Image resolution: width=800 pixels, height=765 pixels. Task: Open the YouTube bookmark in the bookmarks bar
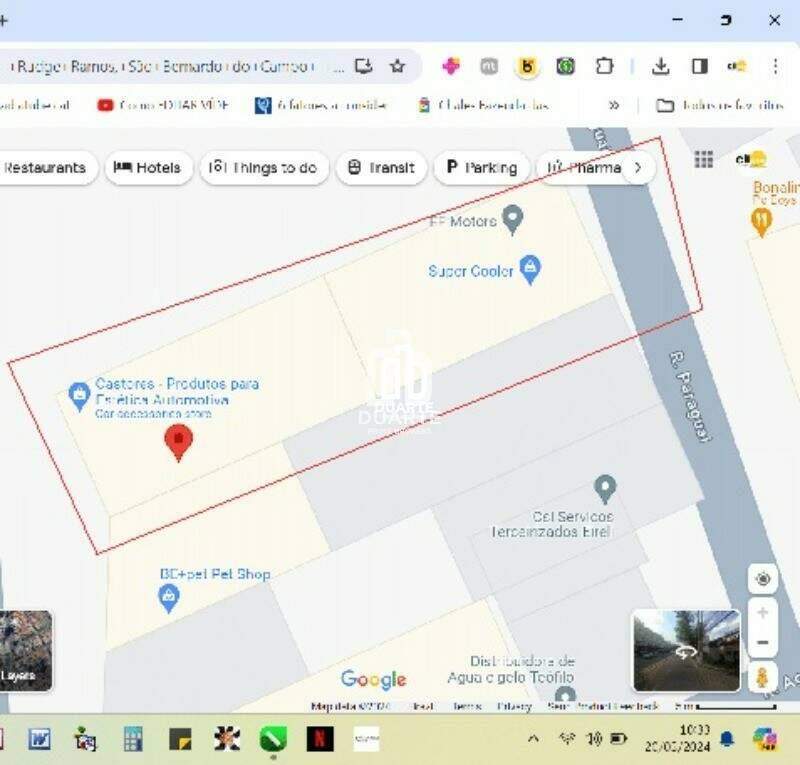click(x=163, y=105)
